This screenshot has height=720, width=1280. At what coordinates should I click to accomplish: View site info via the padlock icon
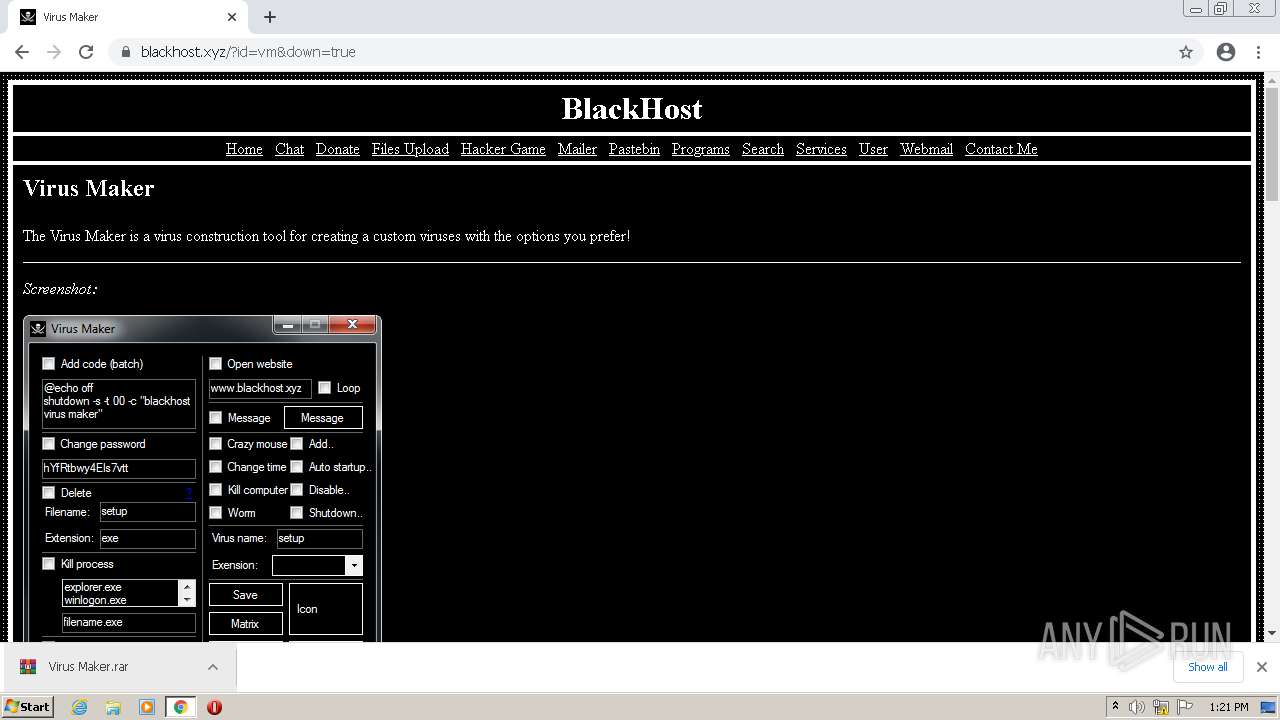click(126, 52)
